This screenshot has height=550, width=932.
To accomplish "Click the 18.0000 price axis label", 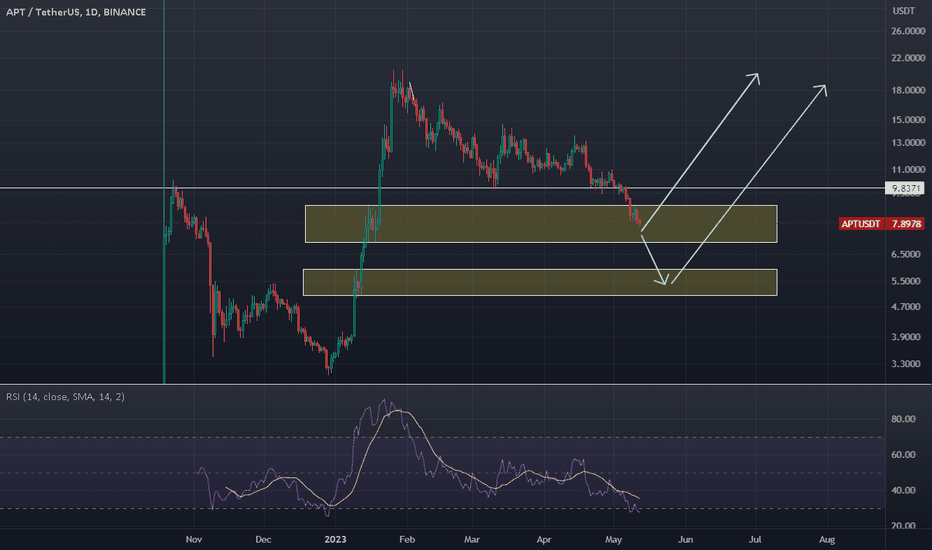I will (x=908, y=90).
